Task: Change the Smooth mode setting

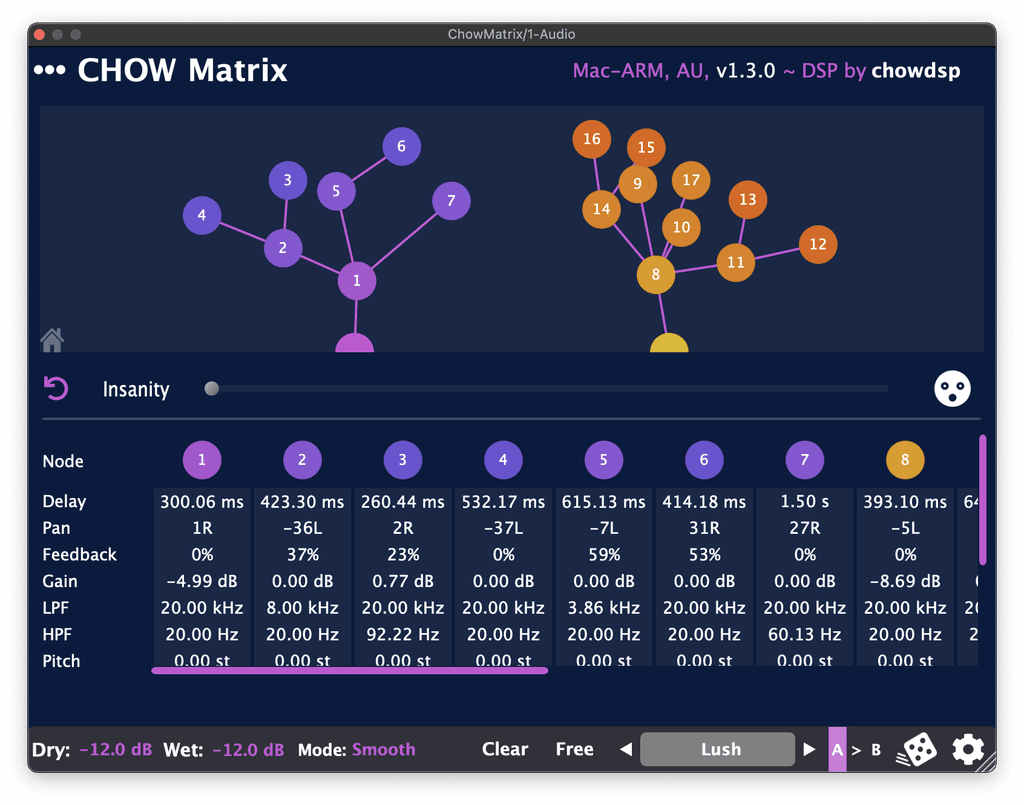Action: 383,749
